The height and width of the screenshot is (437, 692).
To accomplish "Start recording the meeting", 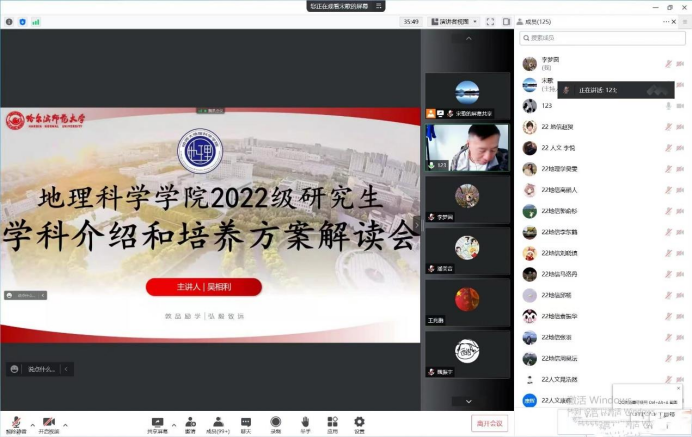I will click(x=275, y=423).
